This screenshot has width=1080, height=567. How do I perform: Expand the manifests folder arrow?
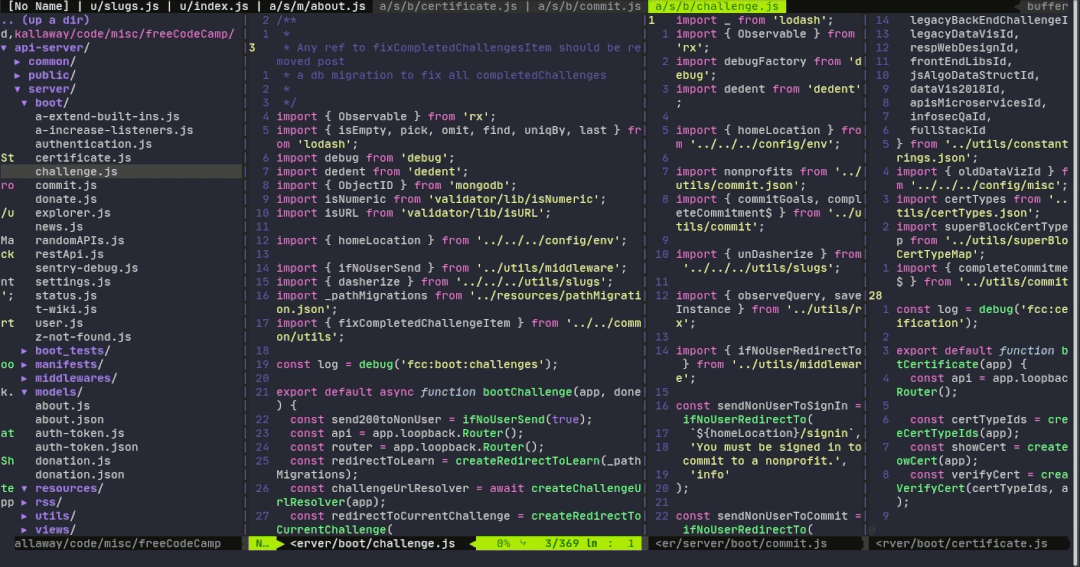pyautogui.click(x=25, y=364)
